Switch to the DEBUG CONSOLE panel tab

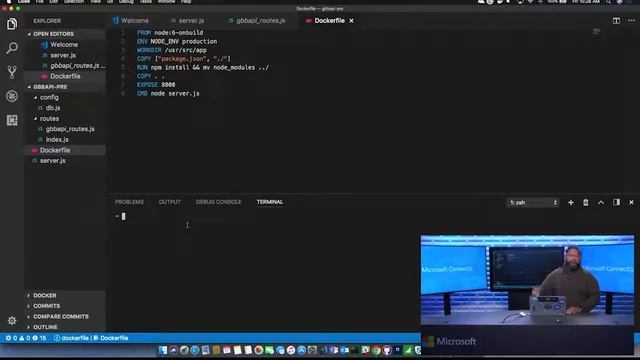click(x=218, y=202)
